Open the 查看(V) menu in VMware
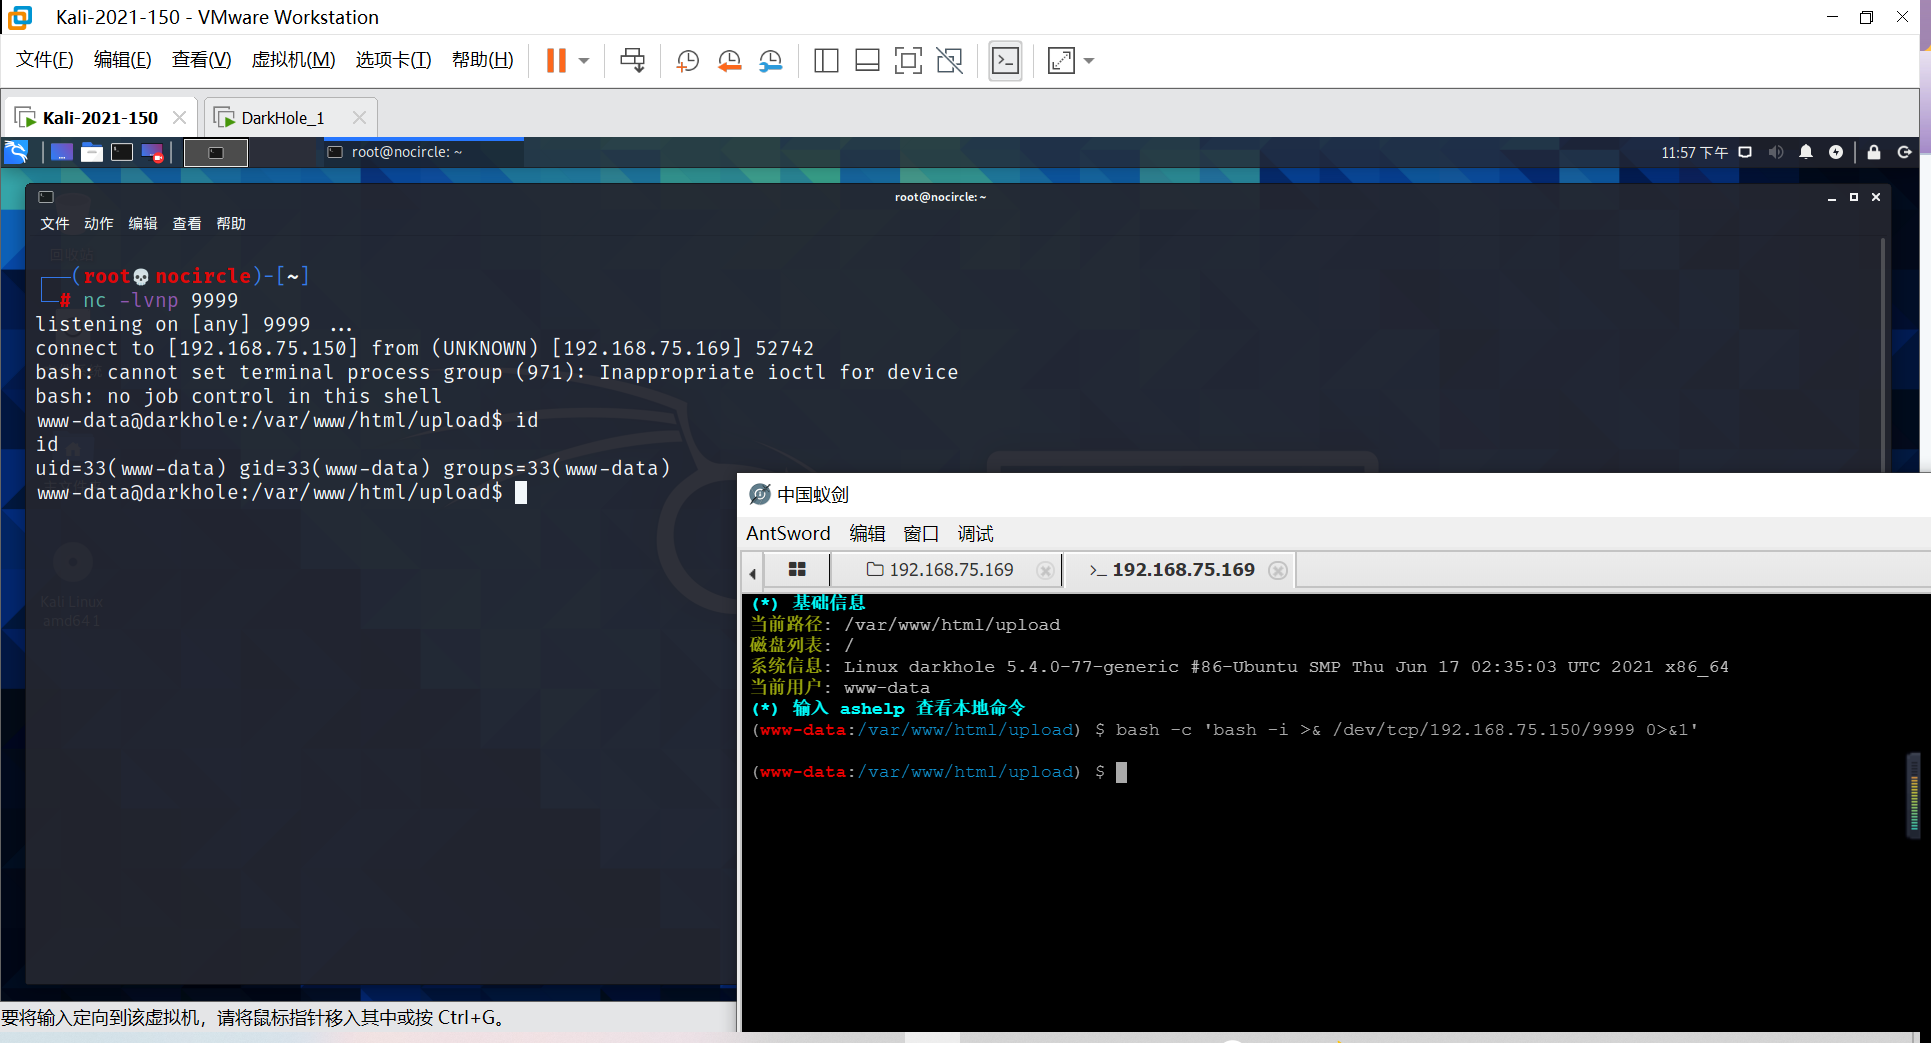 pyautogui.click(x=201, y=60)
